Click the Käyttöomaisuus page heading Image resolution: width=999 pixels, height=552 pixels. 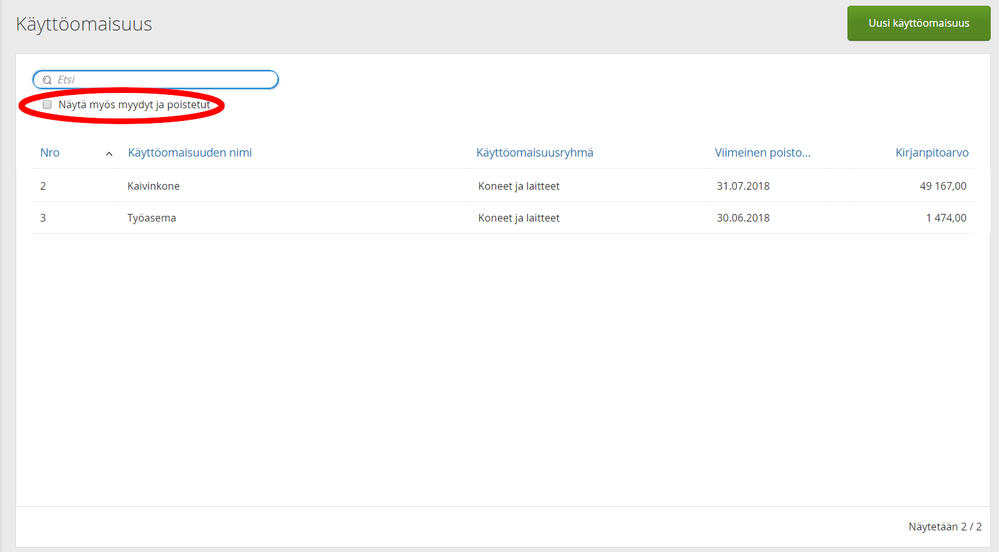pos(84,24)
